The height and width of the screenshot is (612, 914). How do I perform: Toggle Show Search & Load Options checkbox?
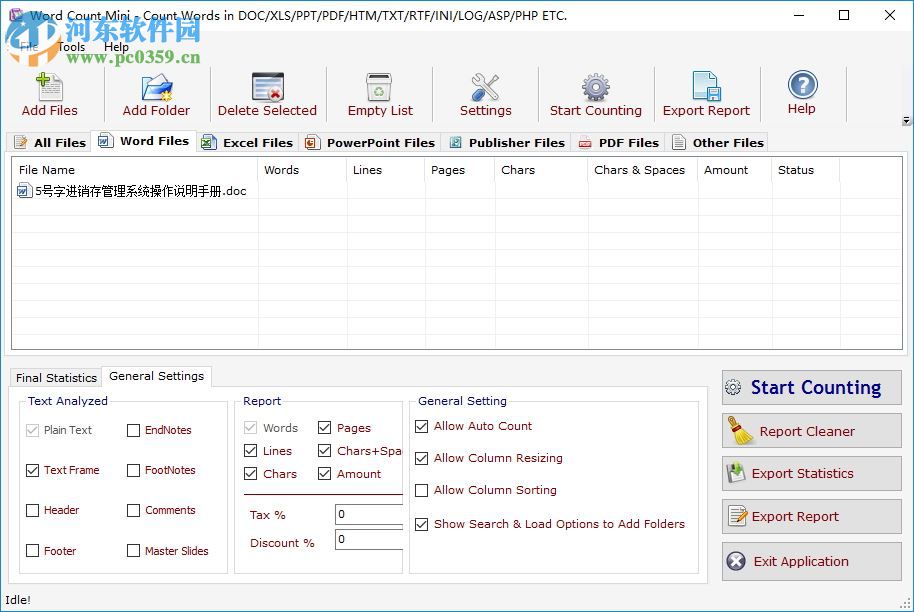[x=421, y=524]
